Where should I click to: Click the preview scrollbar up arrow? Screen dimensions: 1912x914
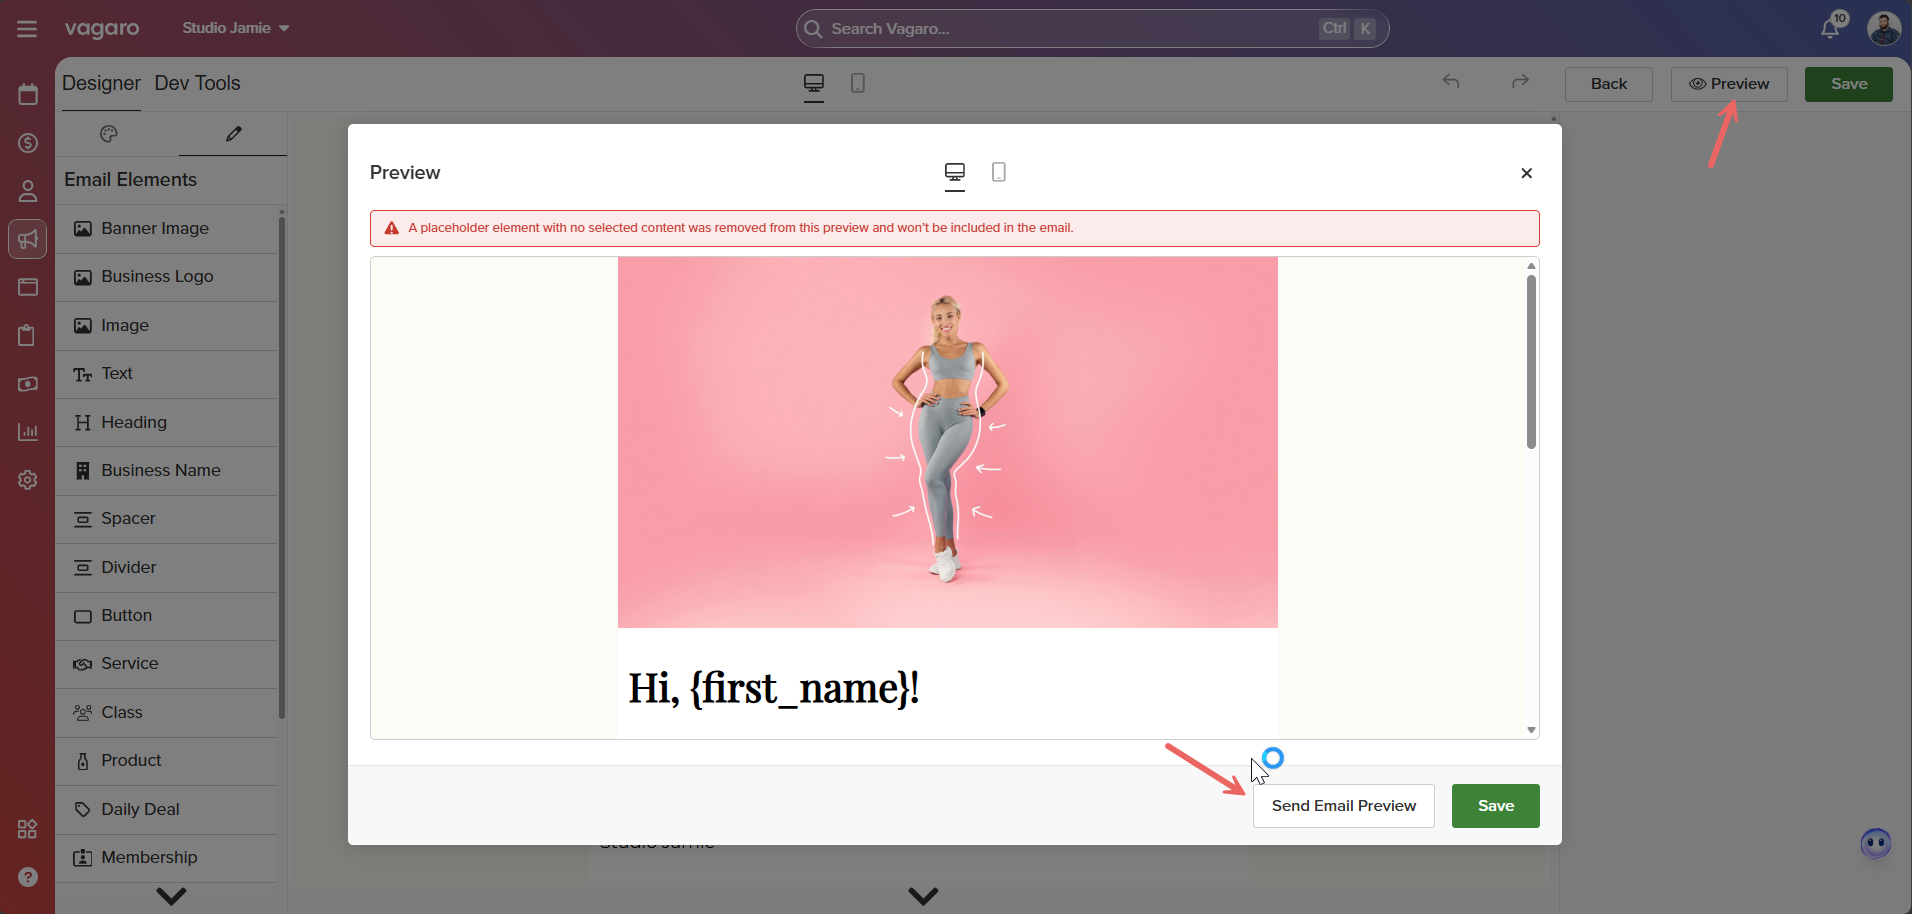(1531, 266)
